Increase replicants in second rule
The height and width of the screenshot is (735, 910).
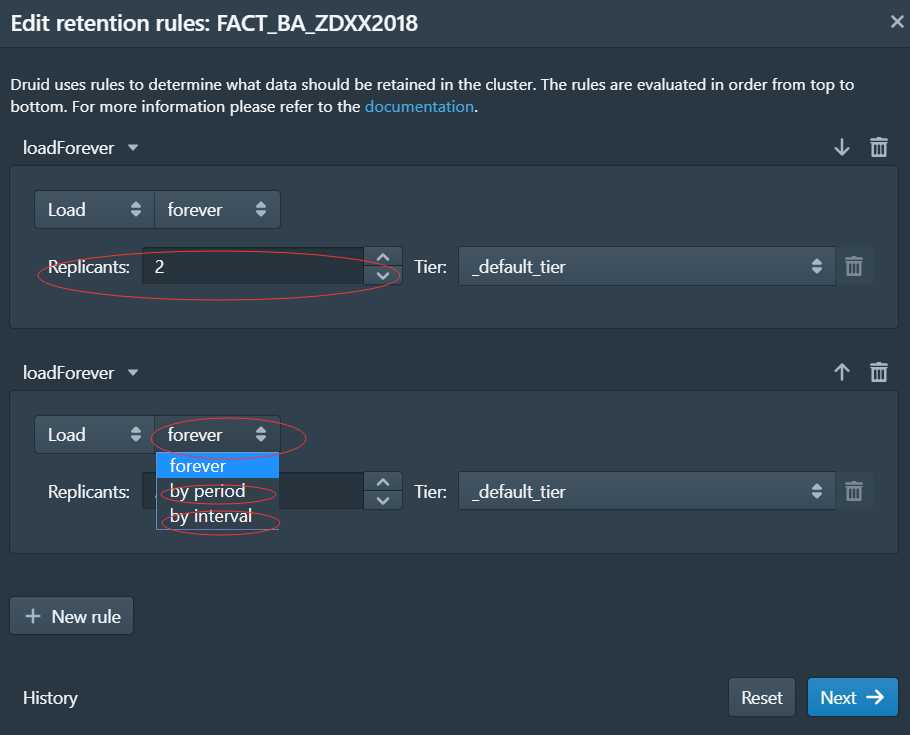[x=382, y=482]
